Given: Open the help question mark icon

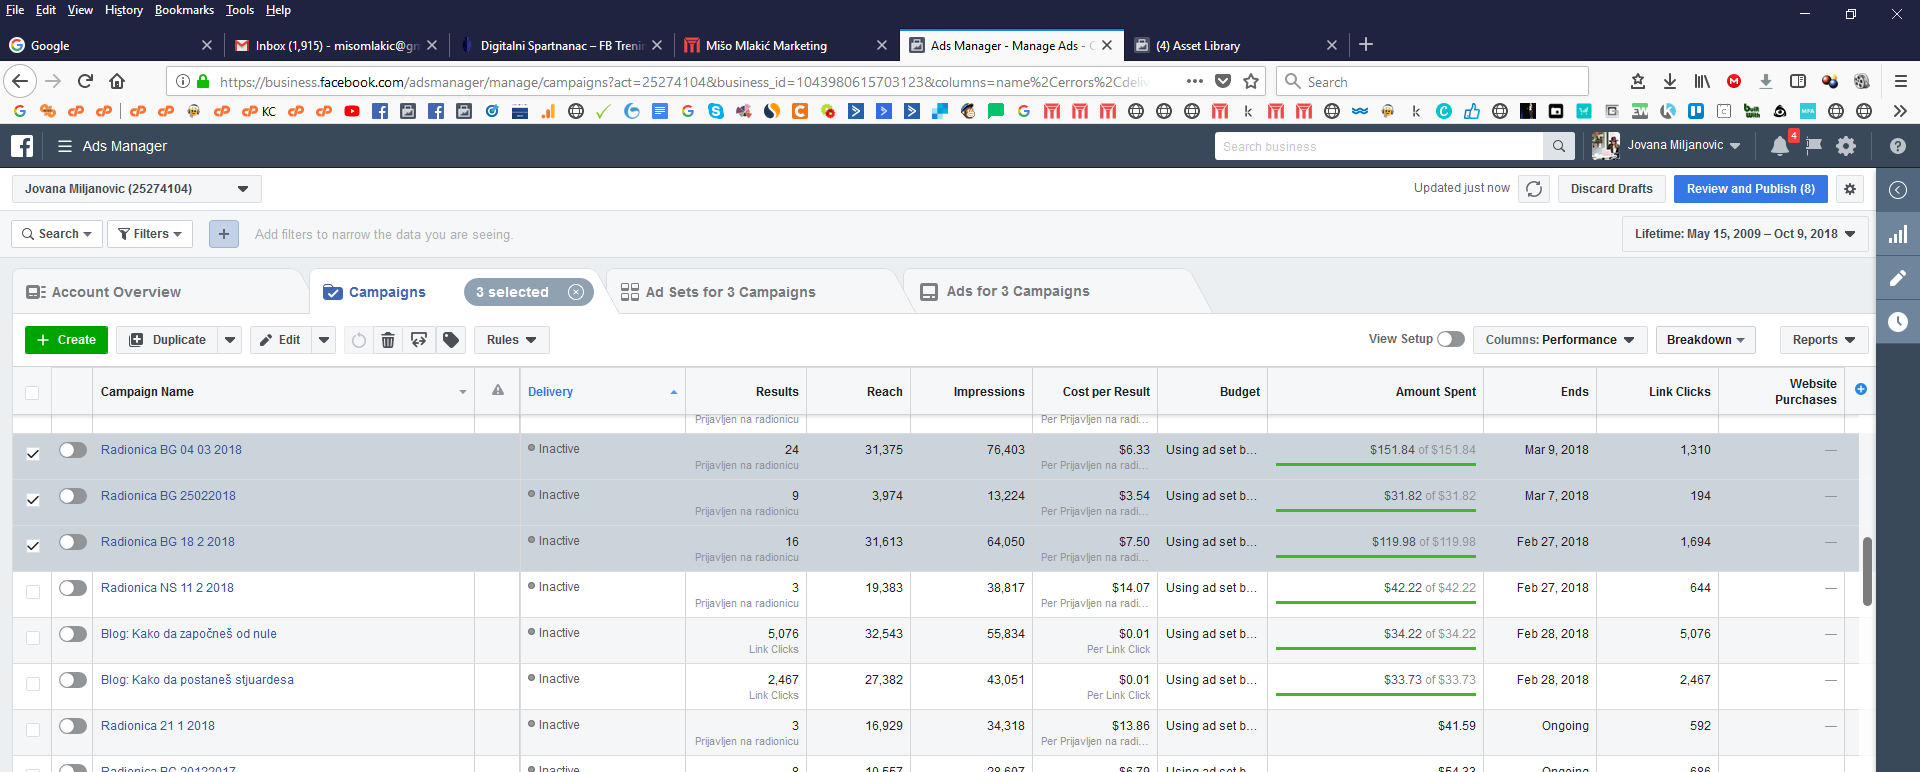Looking at the screenshot, I should pyautogui.click(x=1898, y=146).
